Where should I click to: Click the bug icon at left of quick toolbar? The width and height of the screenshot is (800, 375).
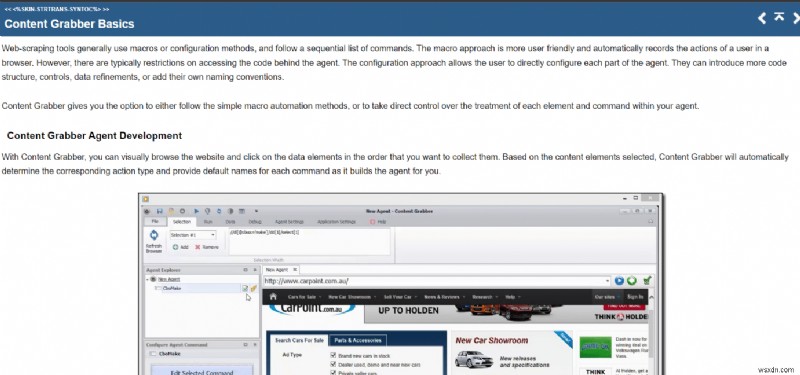[x=147, y=211]
